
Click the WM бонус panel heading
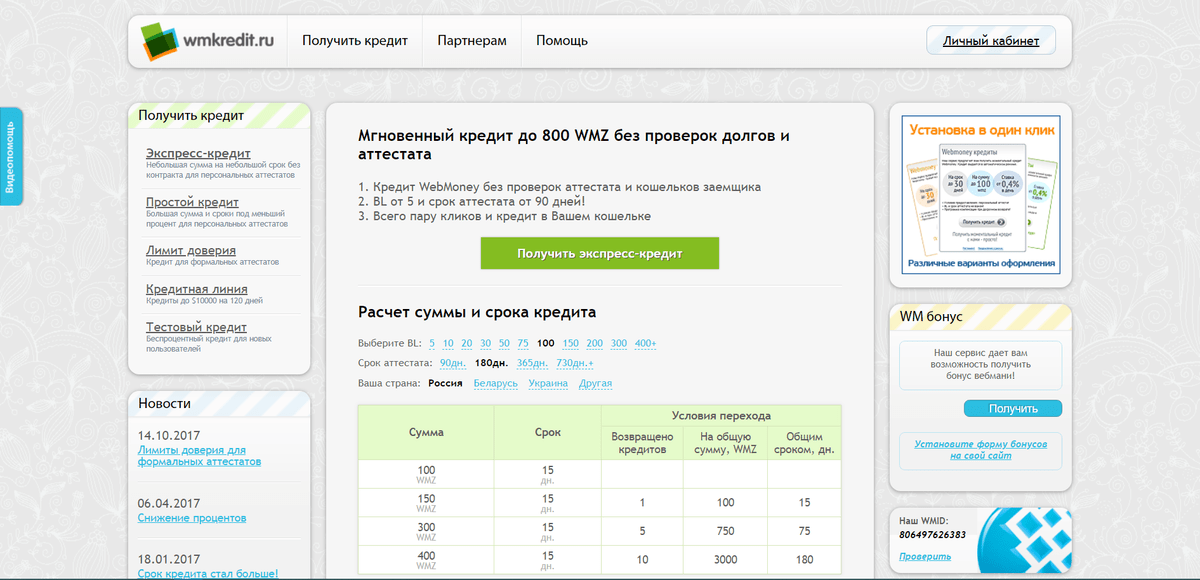[x=931, y=316]
